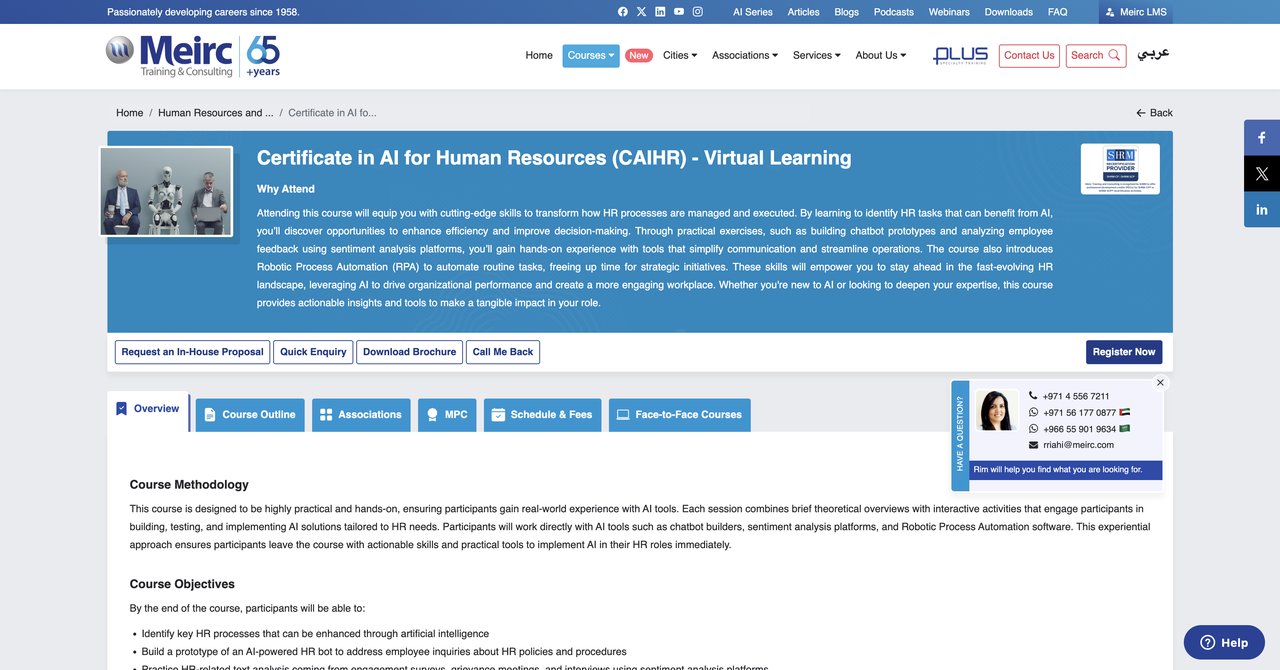This screenshot has height=670, width=1280.
Task: Click the envelope icon beside rriahi@meirc.com
Action: tap(1033, 445)
